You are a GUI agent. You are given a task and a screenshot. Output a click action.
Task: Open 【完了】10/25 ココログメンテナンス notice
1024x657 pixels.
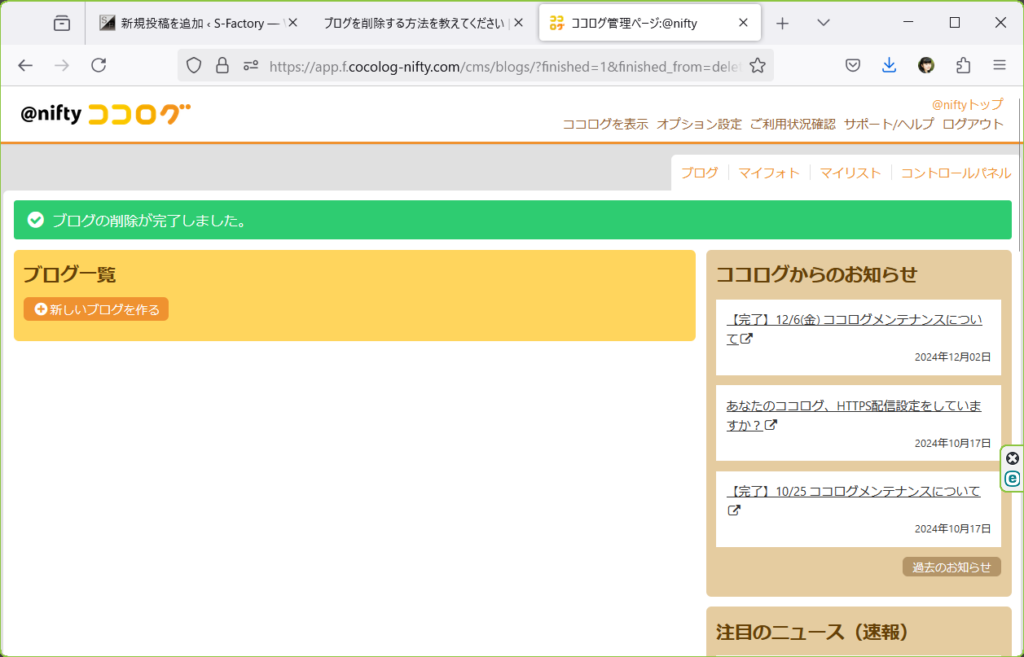point(854,491)
